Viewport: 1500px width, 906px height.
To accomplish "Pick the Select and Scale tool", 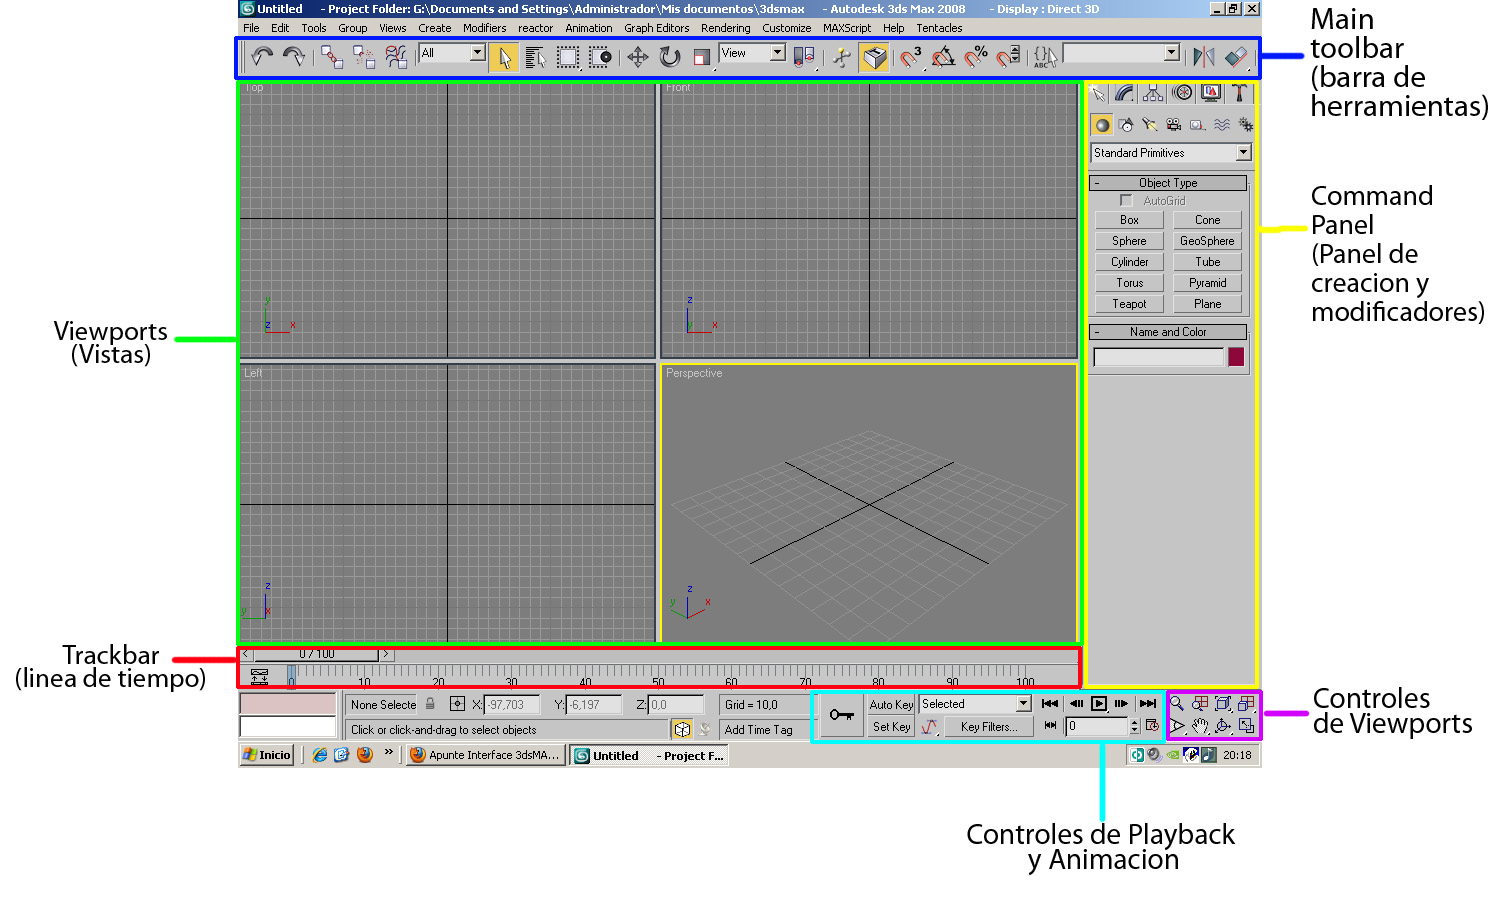I will point(702,58).
